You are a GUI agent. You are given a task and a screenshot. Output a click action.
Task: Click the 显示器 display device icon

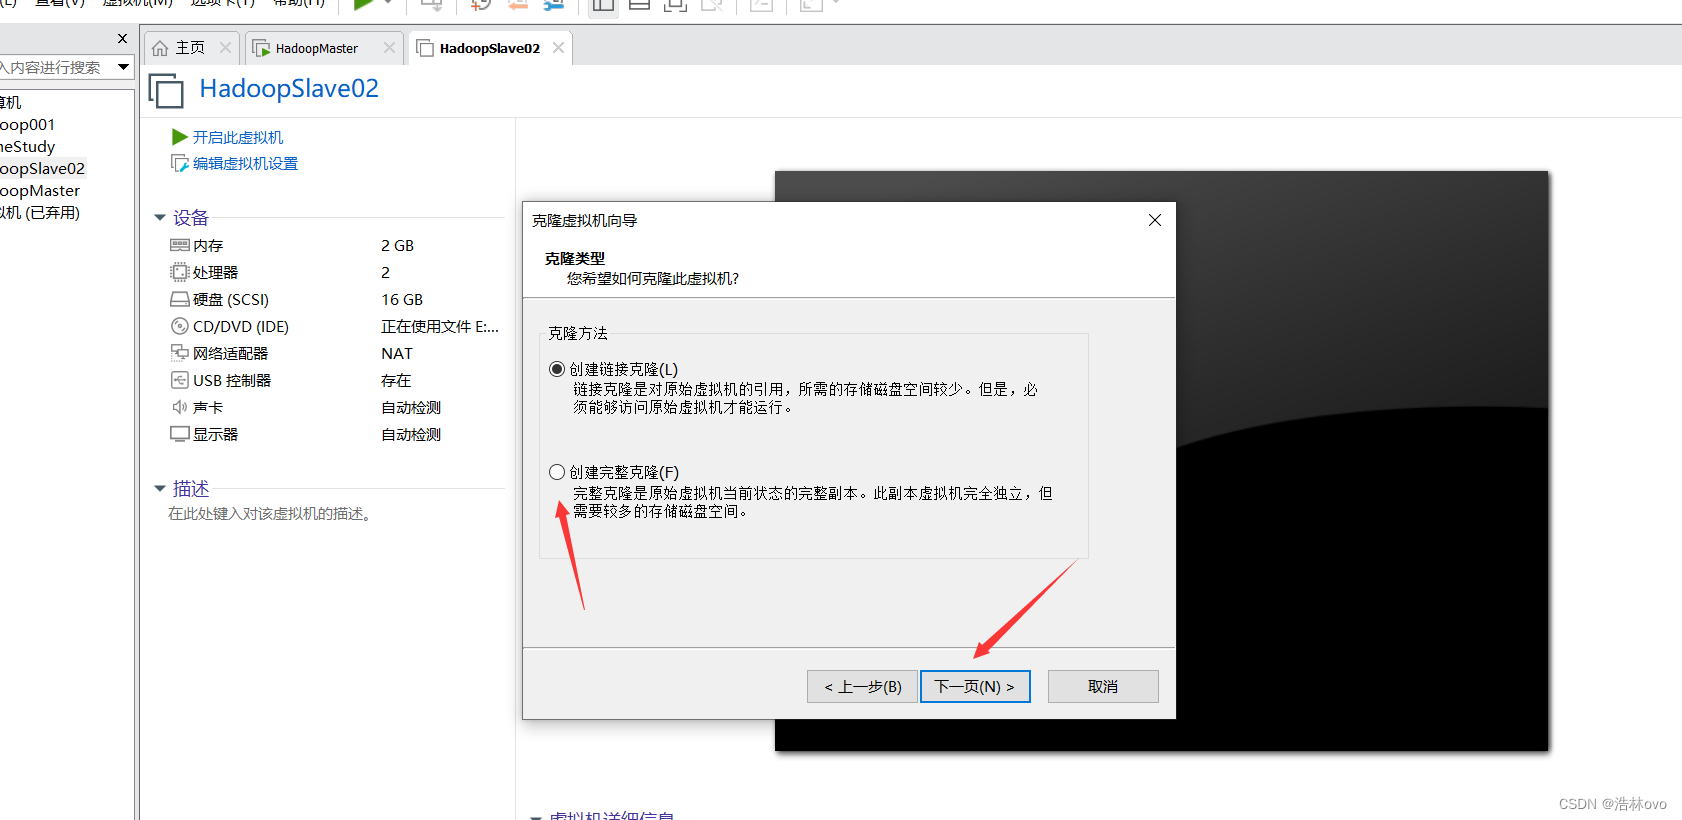[x=180, y=434]
